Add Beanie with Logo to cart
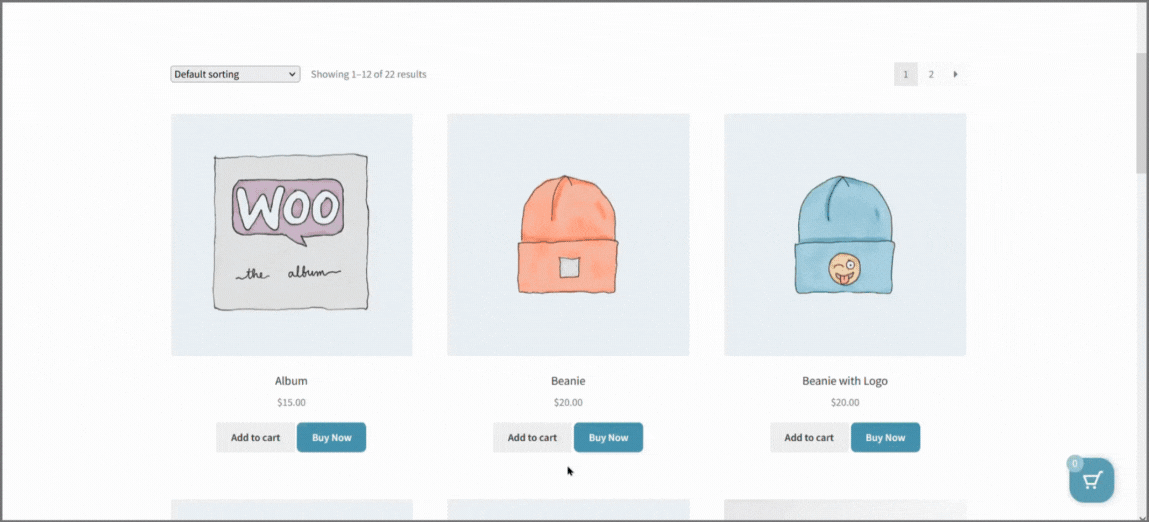The height and width of the screenshot is (522, 1149). click(809, 438)
